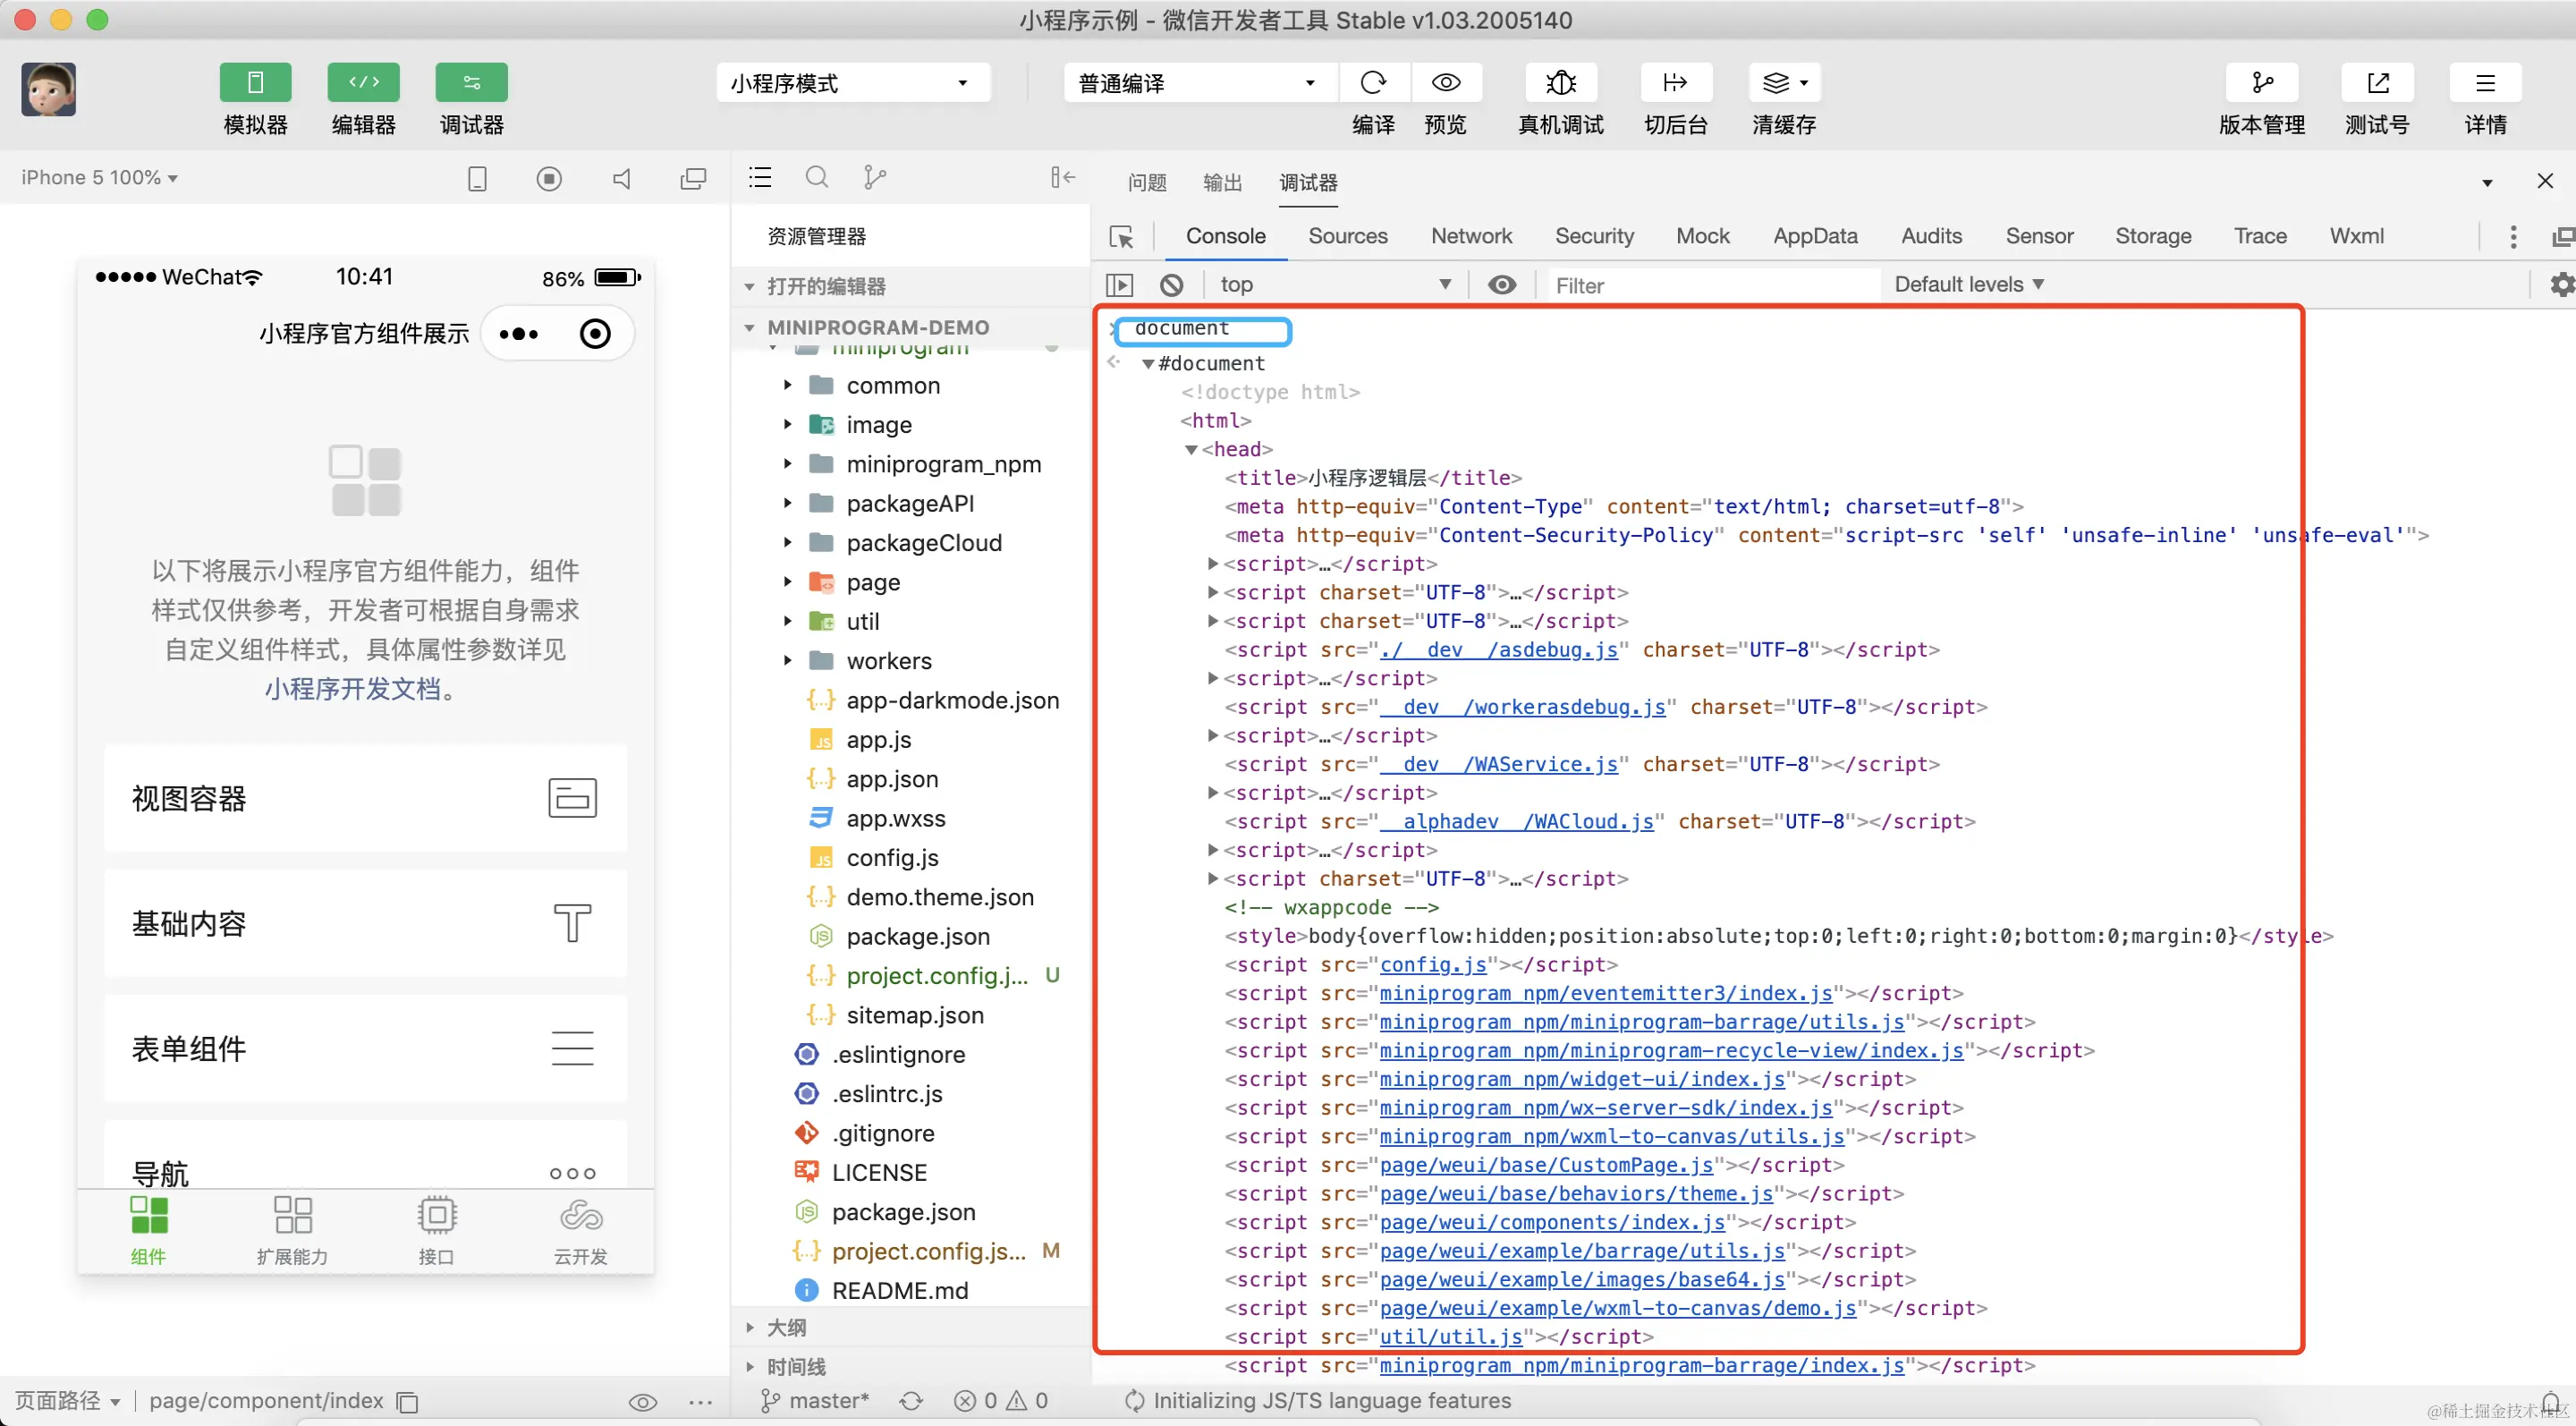Screen dimensions: 2576x1426
Task: Expand the packageAPI folder
Action: click(x=909, y=504)
